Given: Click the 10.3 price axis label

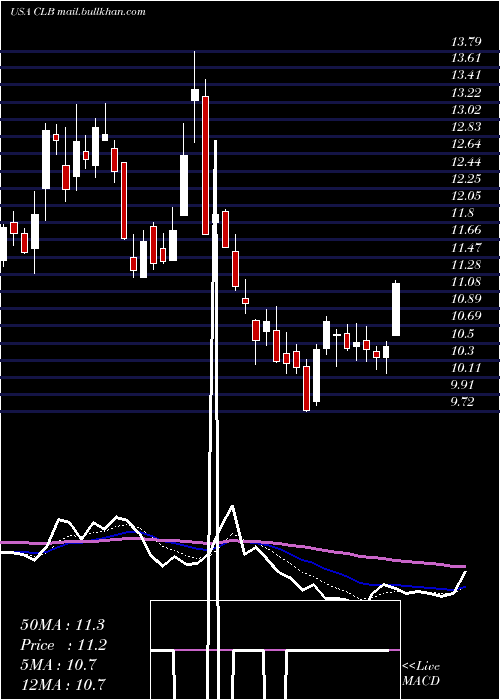Looking at the screenshot, I should [462, 351].
